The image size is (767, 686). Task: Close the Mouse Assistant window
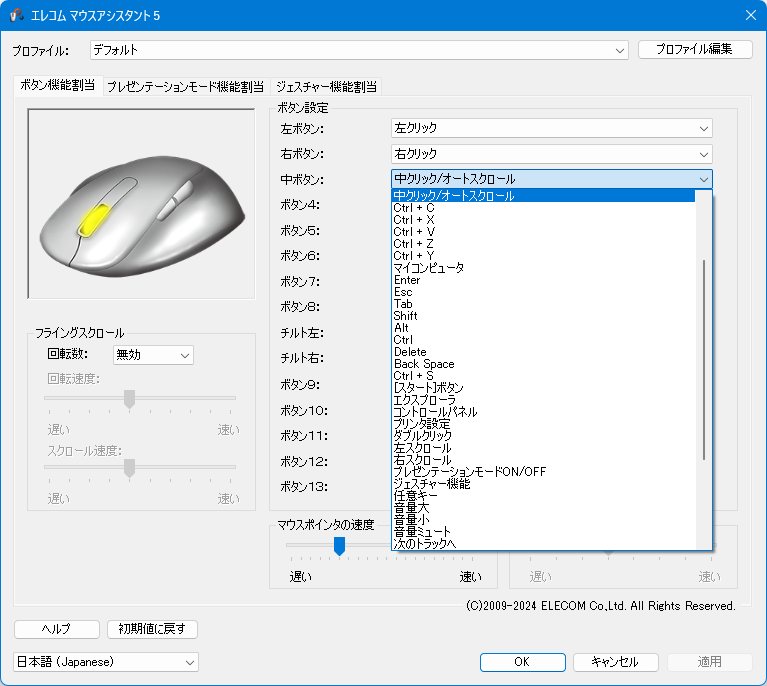(x=750, y=15)
